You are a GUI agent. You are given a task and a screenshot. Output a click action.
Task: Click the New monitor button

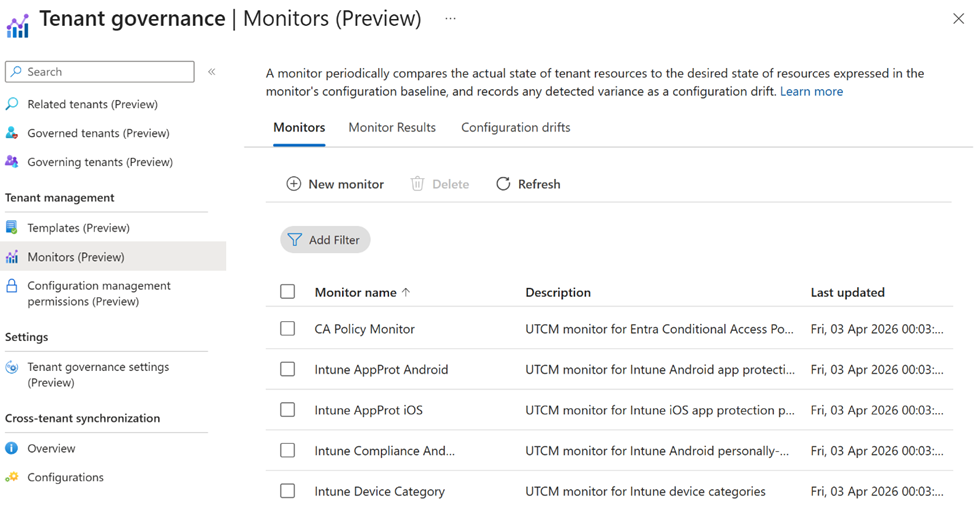(x=335, y=184)
